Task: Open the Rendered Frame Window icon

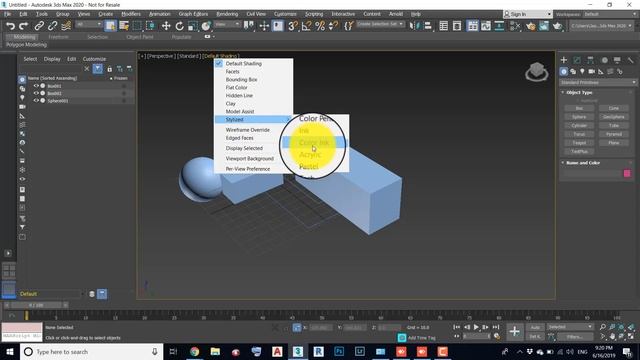Action: tap(544, 26)
